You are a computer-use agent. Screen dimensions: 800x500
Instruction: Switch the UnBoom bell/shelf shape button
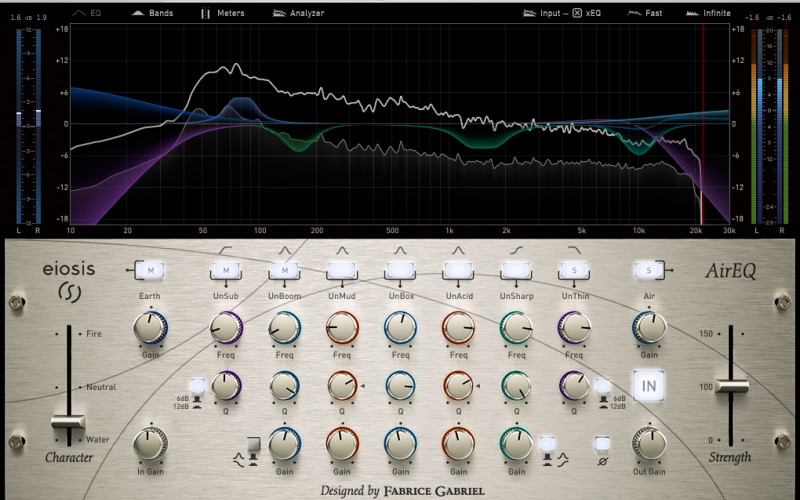253,445
